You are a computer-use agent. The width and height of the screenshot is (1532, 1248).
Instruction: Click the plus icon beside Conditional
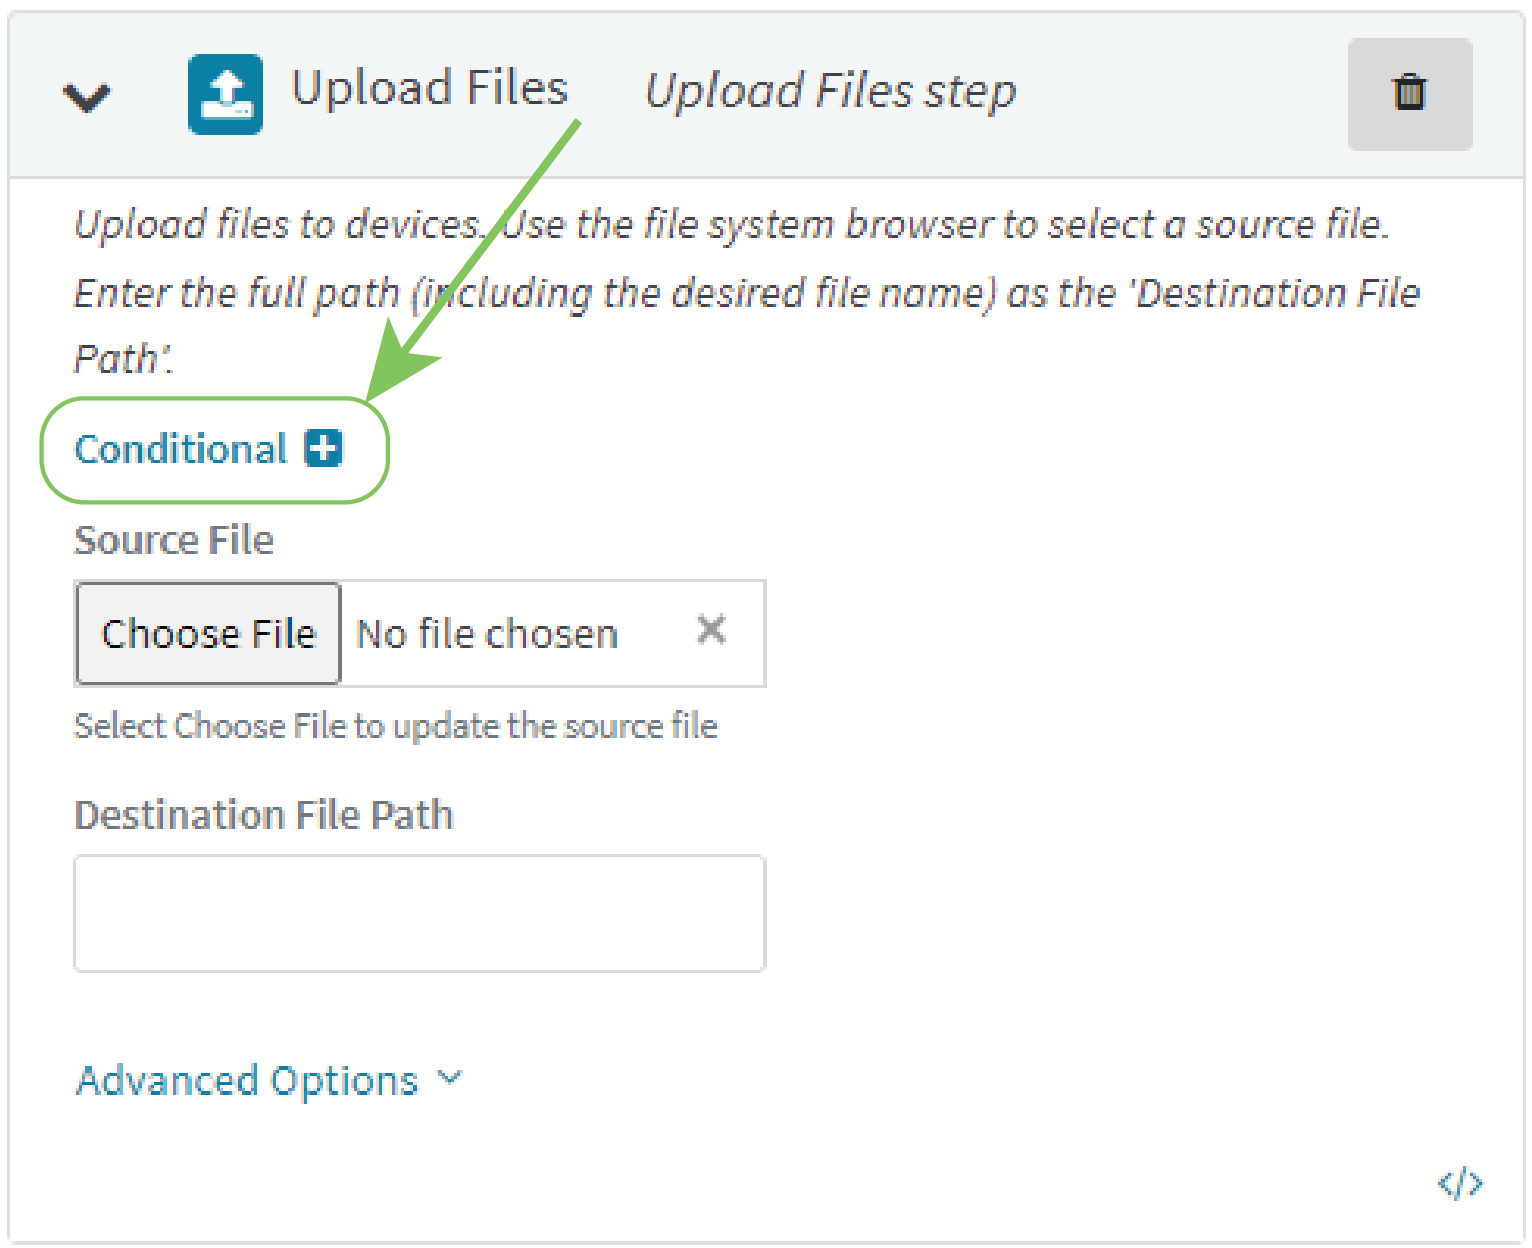323,448
